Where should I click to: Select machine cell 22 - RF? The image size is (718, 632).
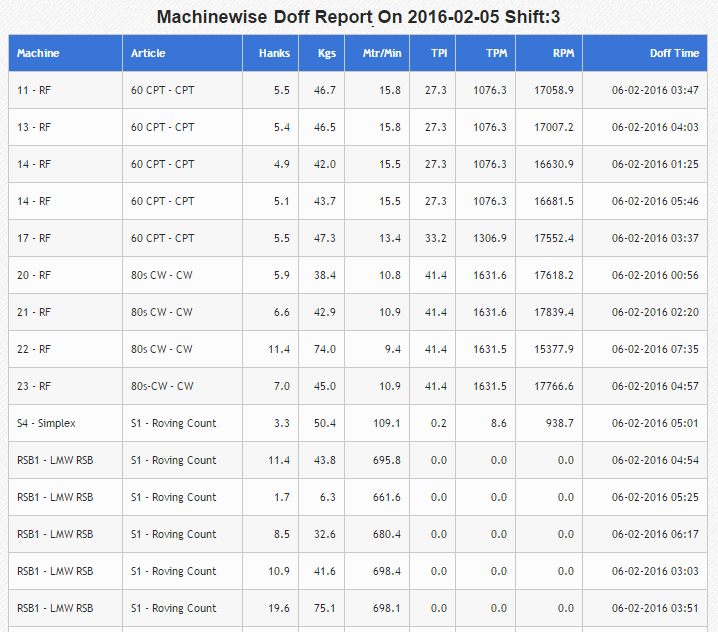34,349
